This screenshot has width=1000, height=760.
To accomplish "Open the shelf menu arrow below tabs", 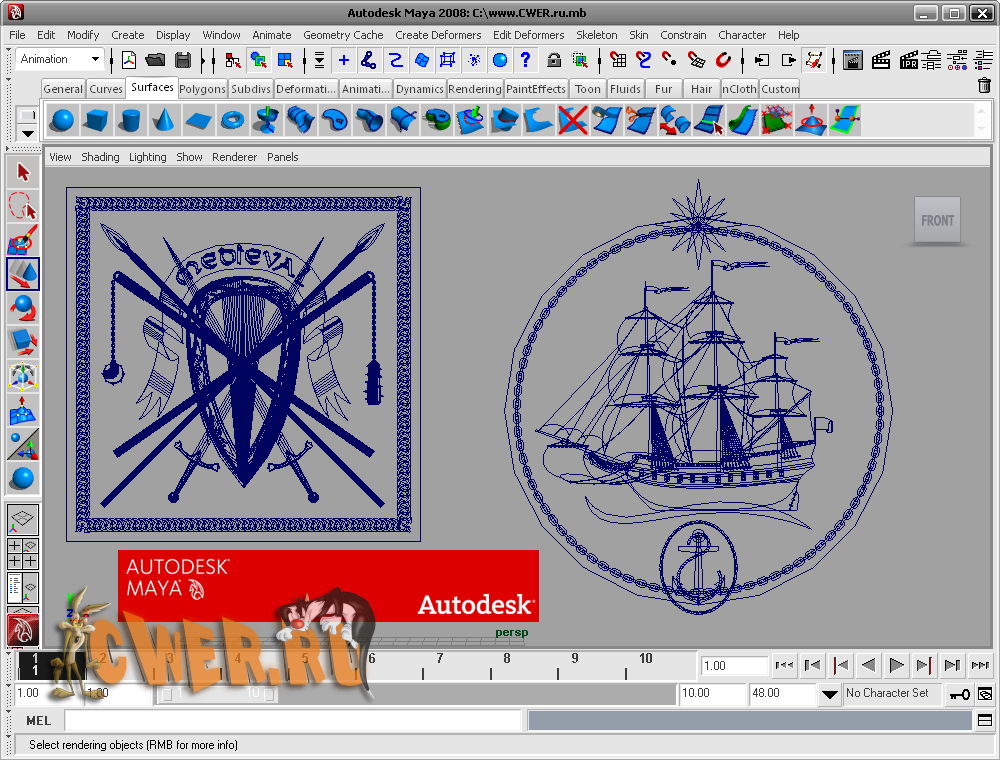I will [27, 133].
